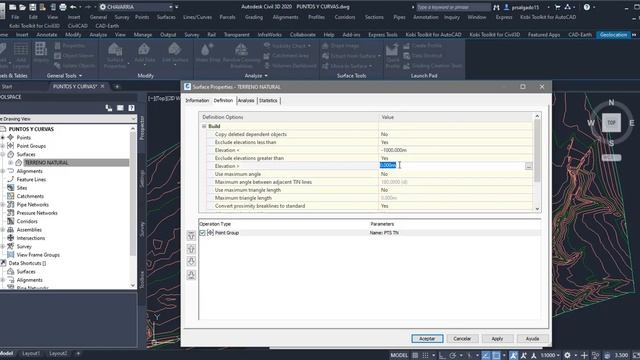Toggle the Point Group operation checkbox
Viewport: 640px width, 360px height.
pos(202,233)
